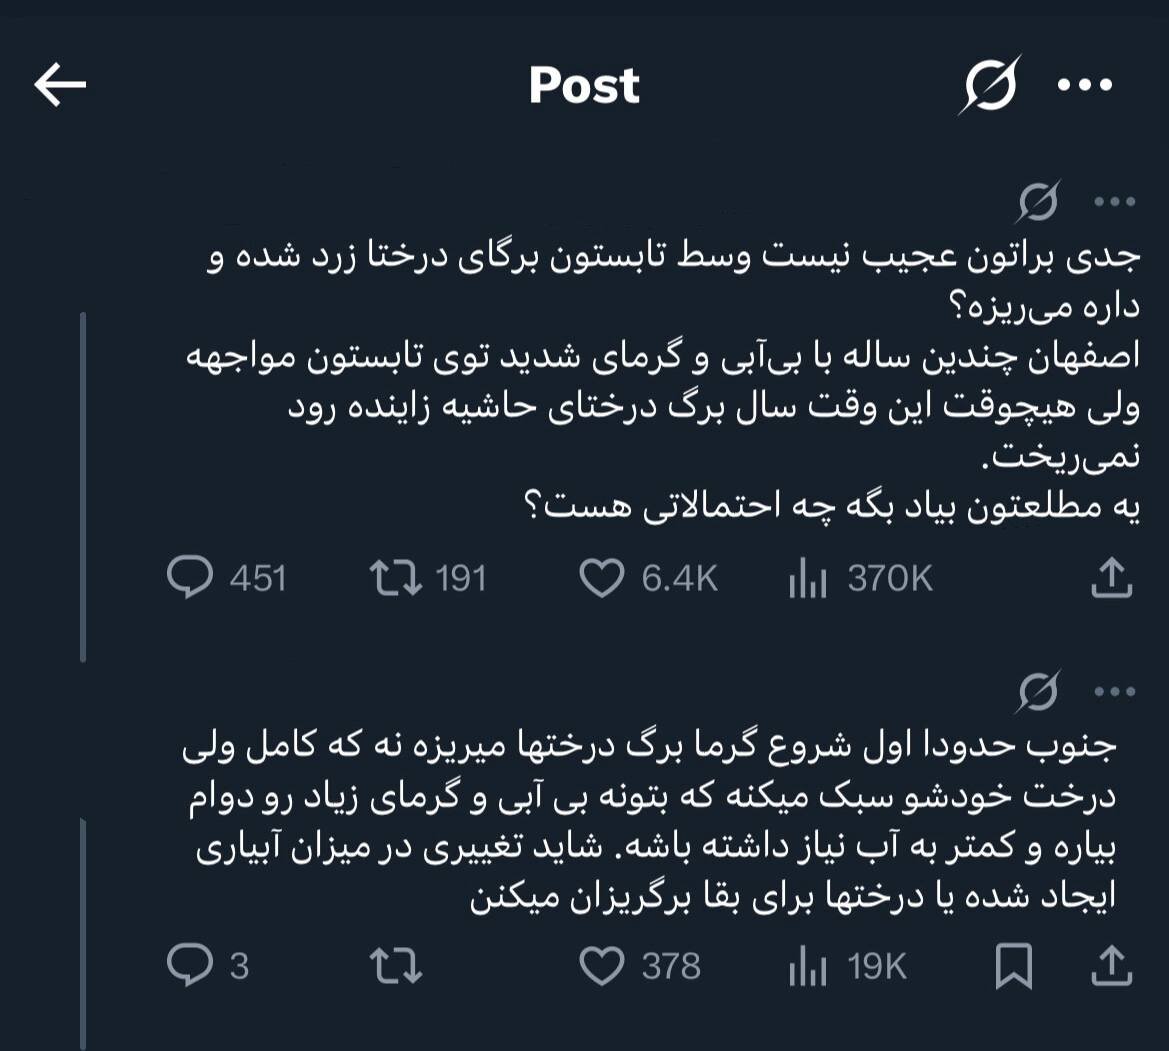1169x1051 pixels.
Task: View analytics of post with 370K views
Action: tap(808, 578)
